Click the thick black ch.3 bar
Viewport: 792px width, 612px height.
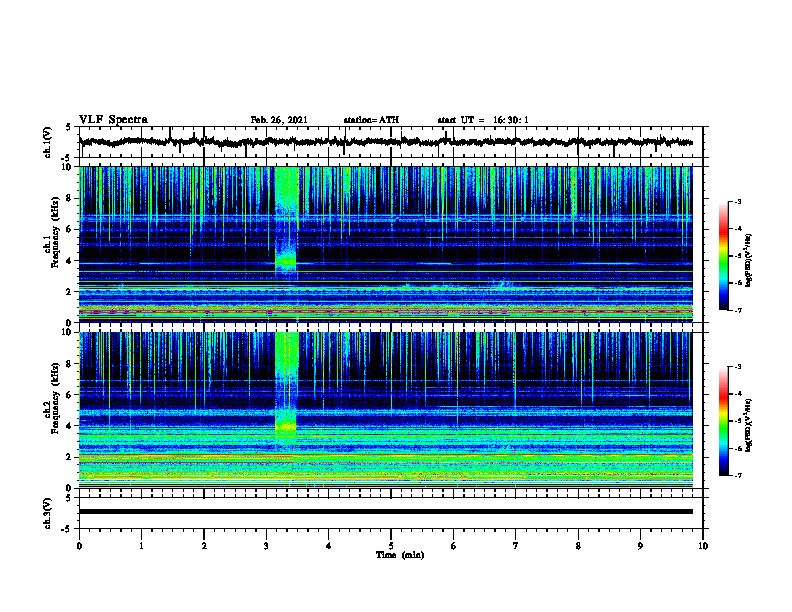coord(385,512)
